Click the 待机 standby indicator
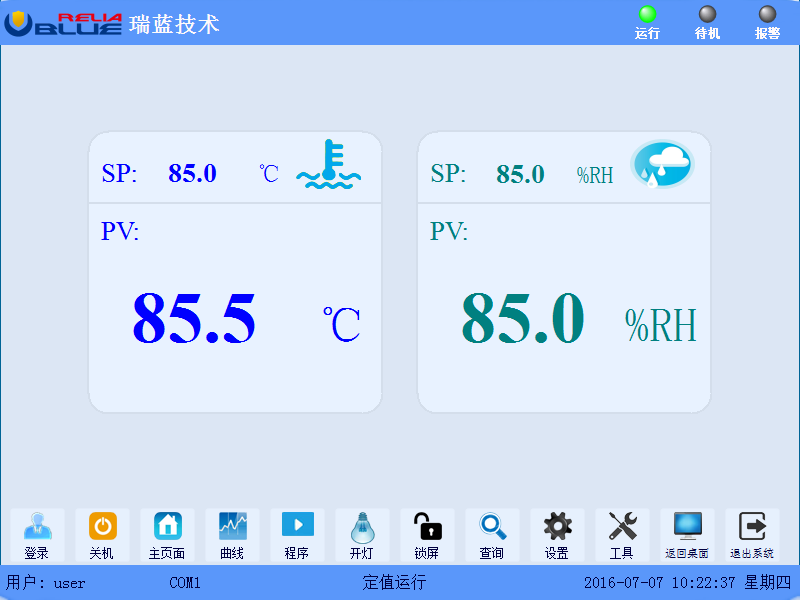This screenshot has width=800, height=600. coord(707,14)
